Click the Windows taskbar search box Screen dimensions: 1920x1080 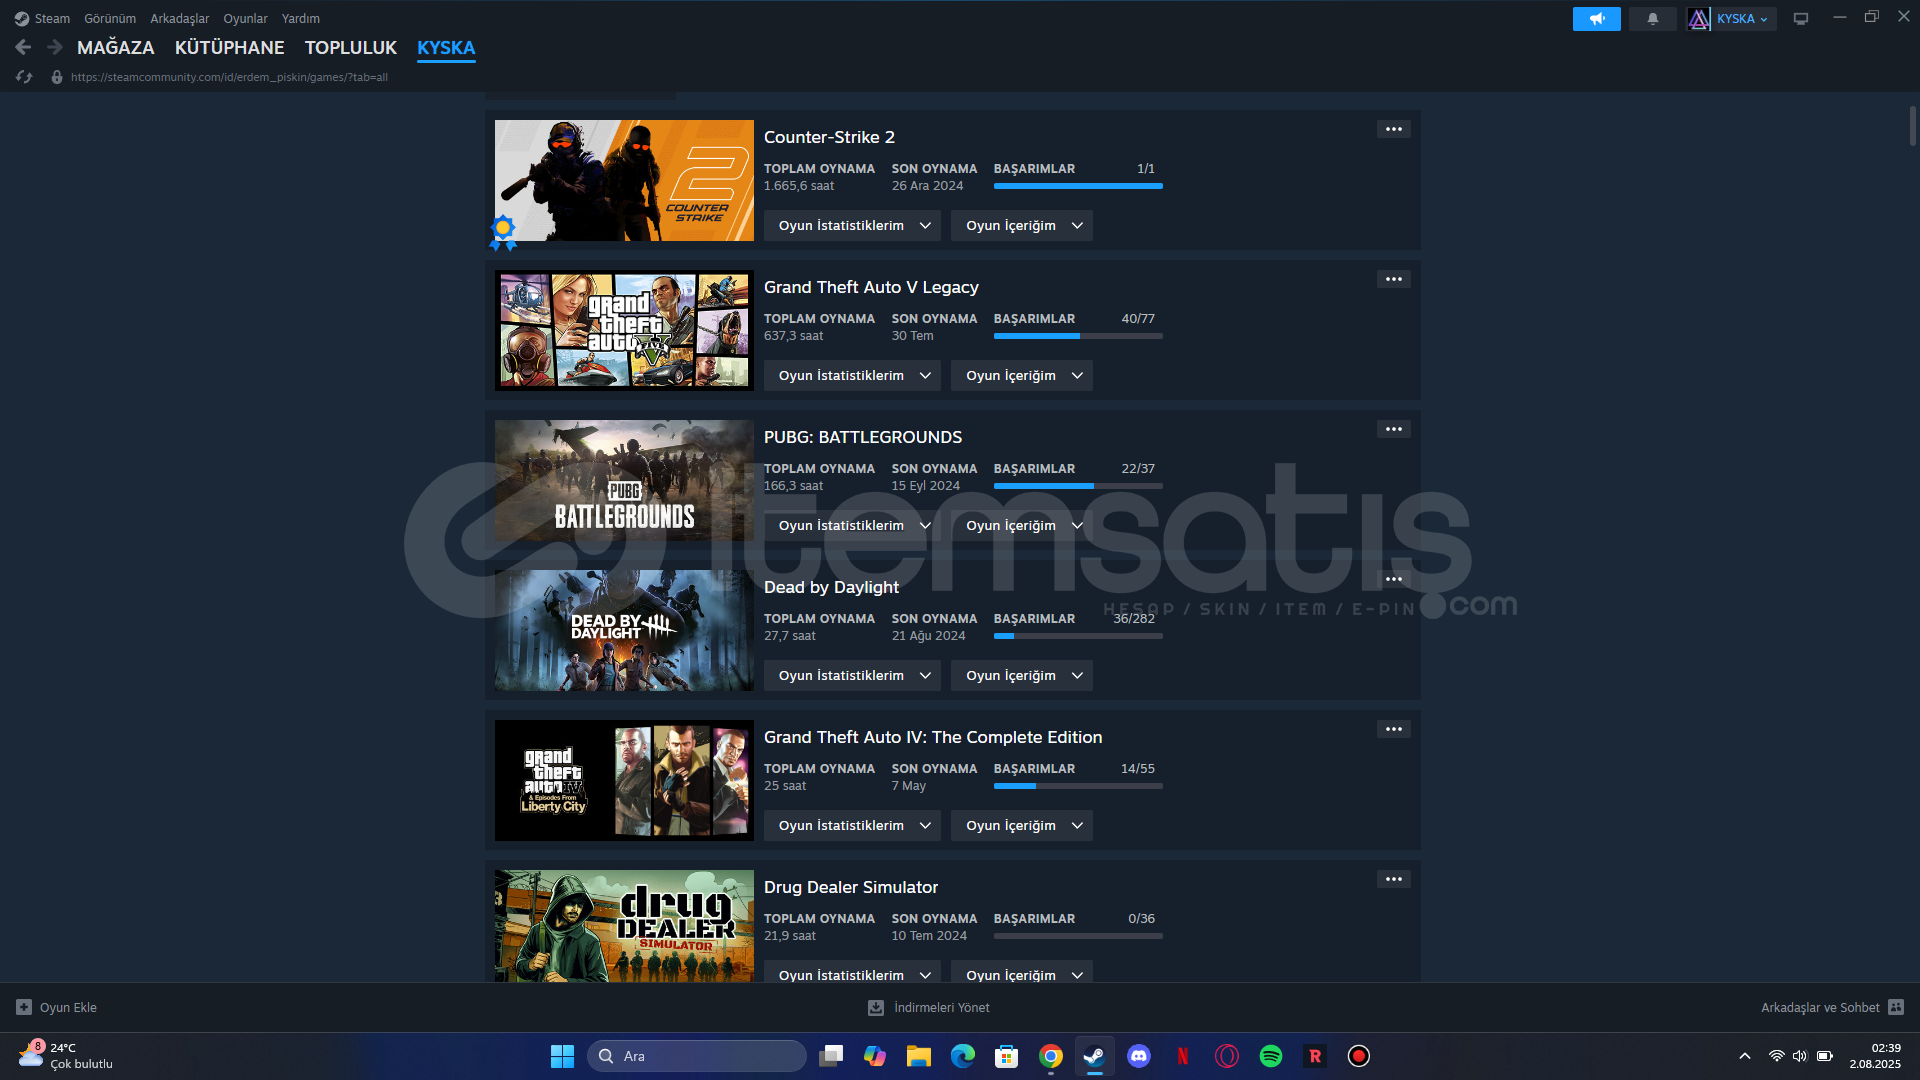697,1056
